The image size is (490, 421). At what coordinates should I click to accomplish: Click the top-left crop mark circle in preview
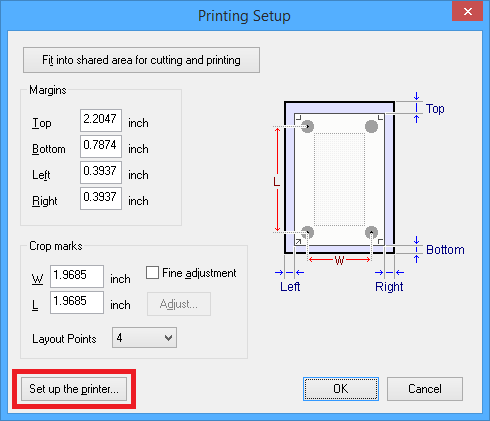point(307,126)
